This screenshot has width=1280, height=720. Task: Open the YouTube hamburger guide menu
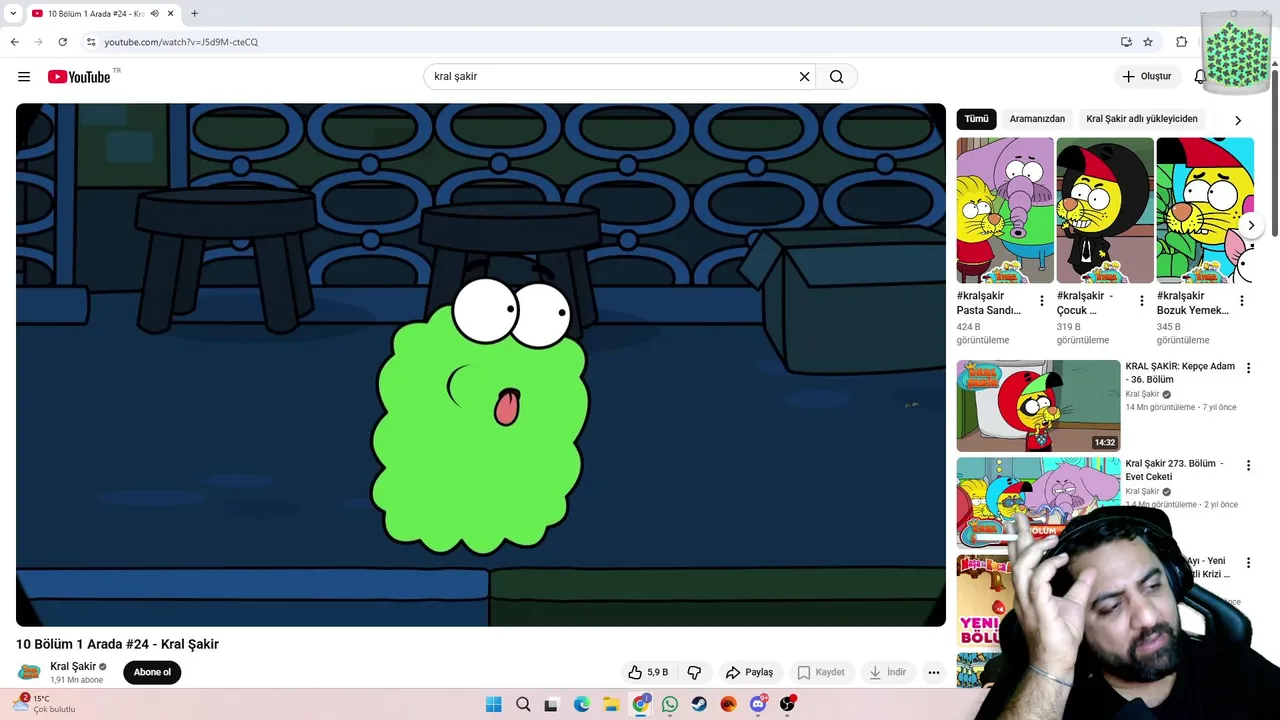coord(24,77)
